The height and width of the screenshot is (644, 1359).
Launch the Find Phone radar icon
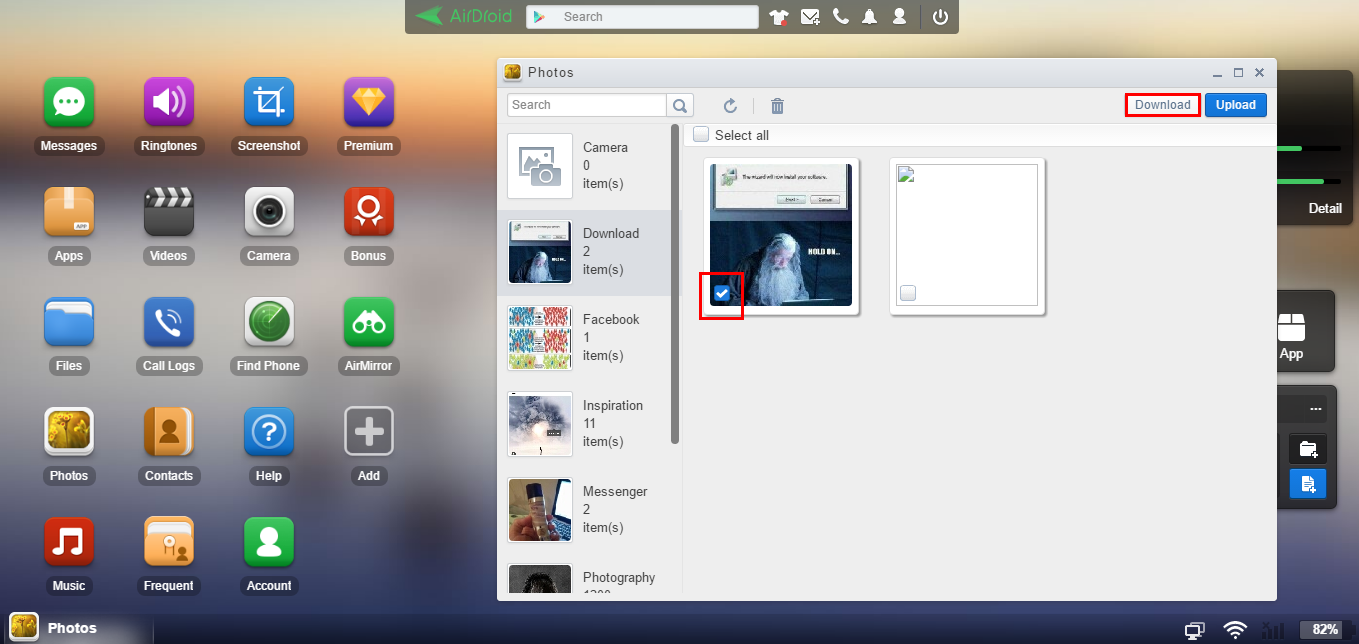[269, 322]
